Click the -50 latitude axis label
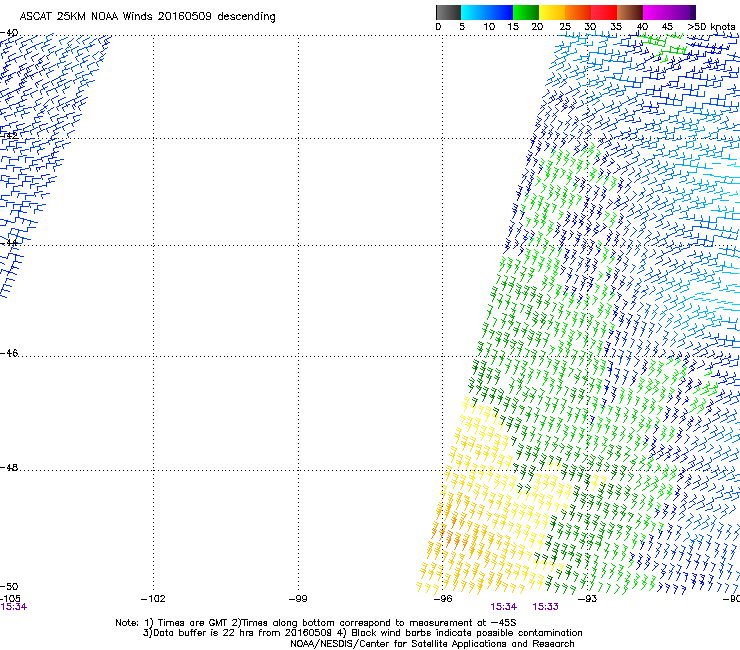The height and width of the screenshot is (650, 740). 9,586
